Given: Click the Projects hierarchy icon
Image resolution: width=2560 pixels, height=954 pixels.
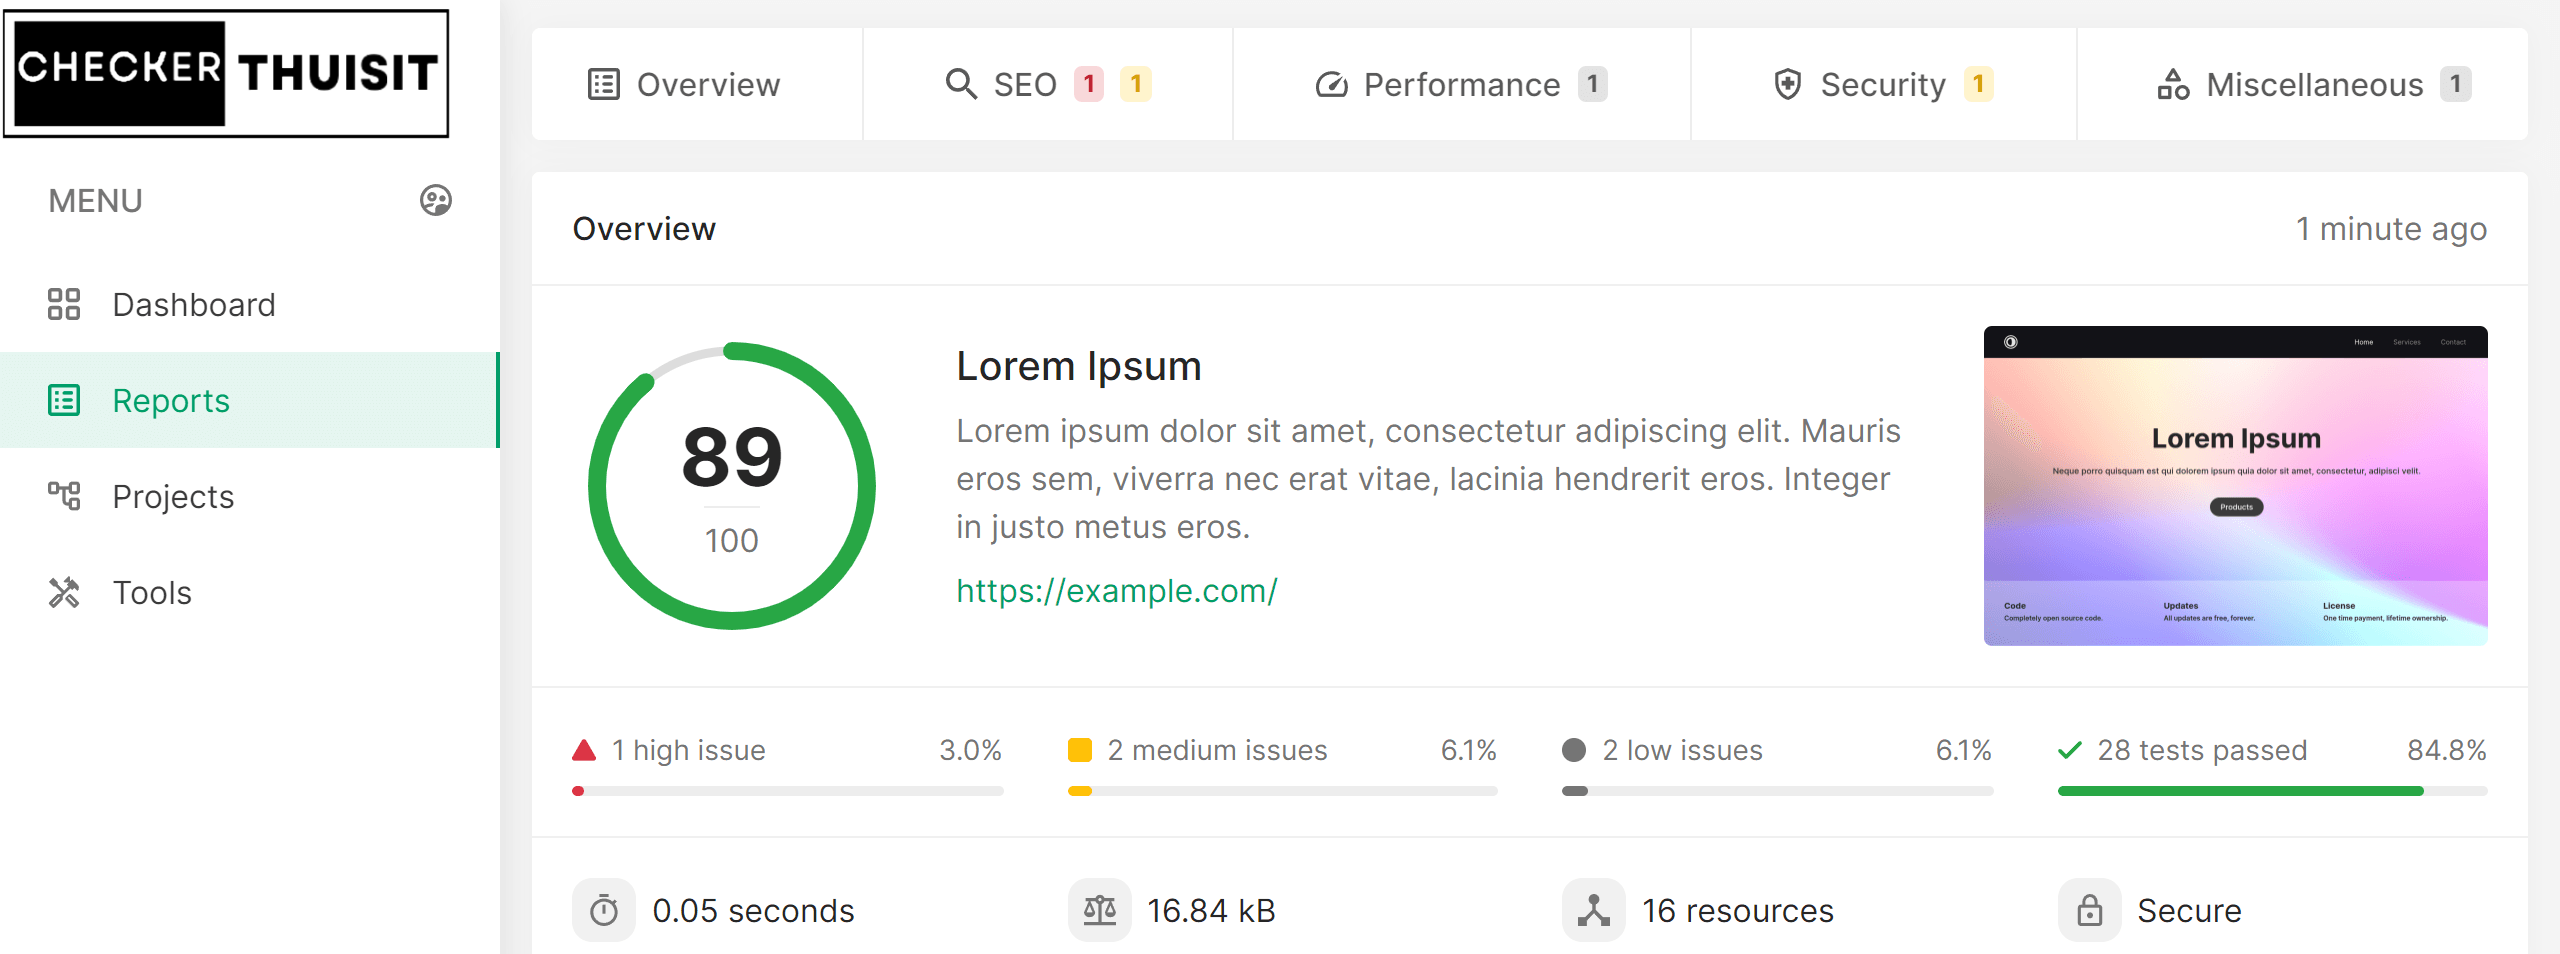Looking at the screenshot, I should click(x=64, y=496).
